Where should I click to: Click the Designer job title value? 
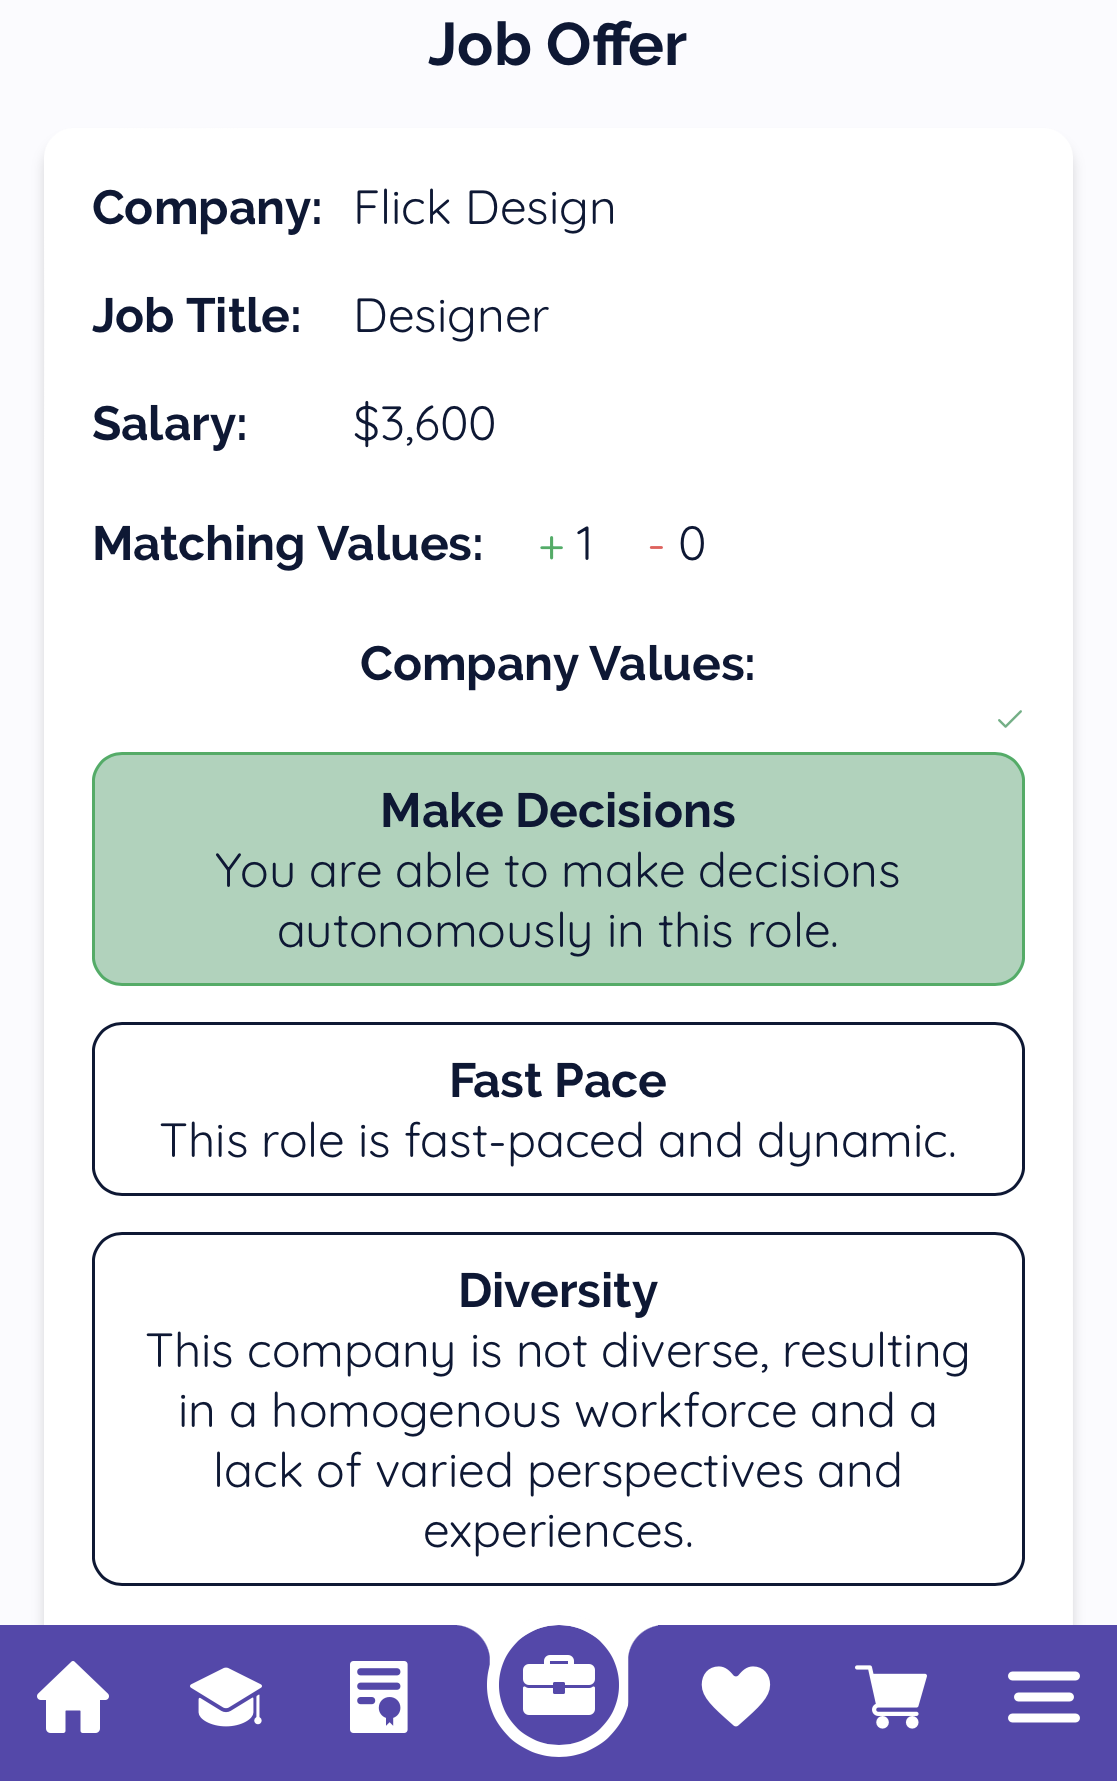pos(452,317)
